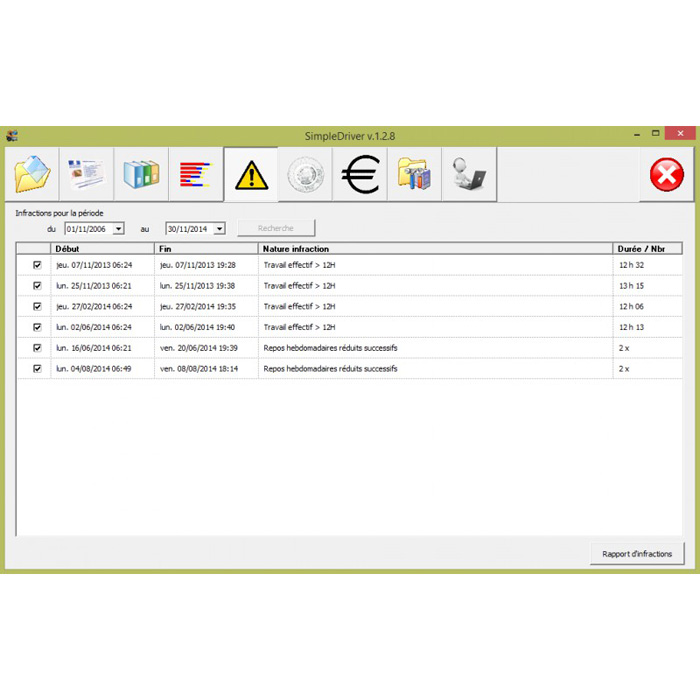Open the folder icon in the toolbar
700x700 pixels.
pyautogui.click(x=32, y=174)
